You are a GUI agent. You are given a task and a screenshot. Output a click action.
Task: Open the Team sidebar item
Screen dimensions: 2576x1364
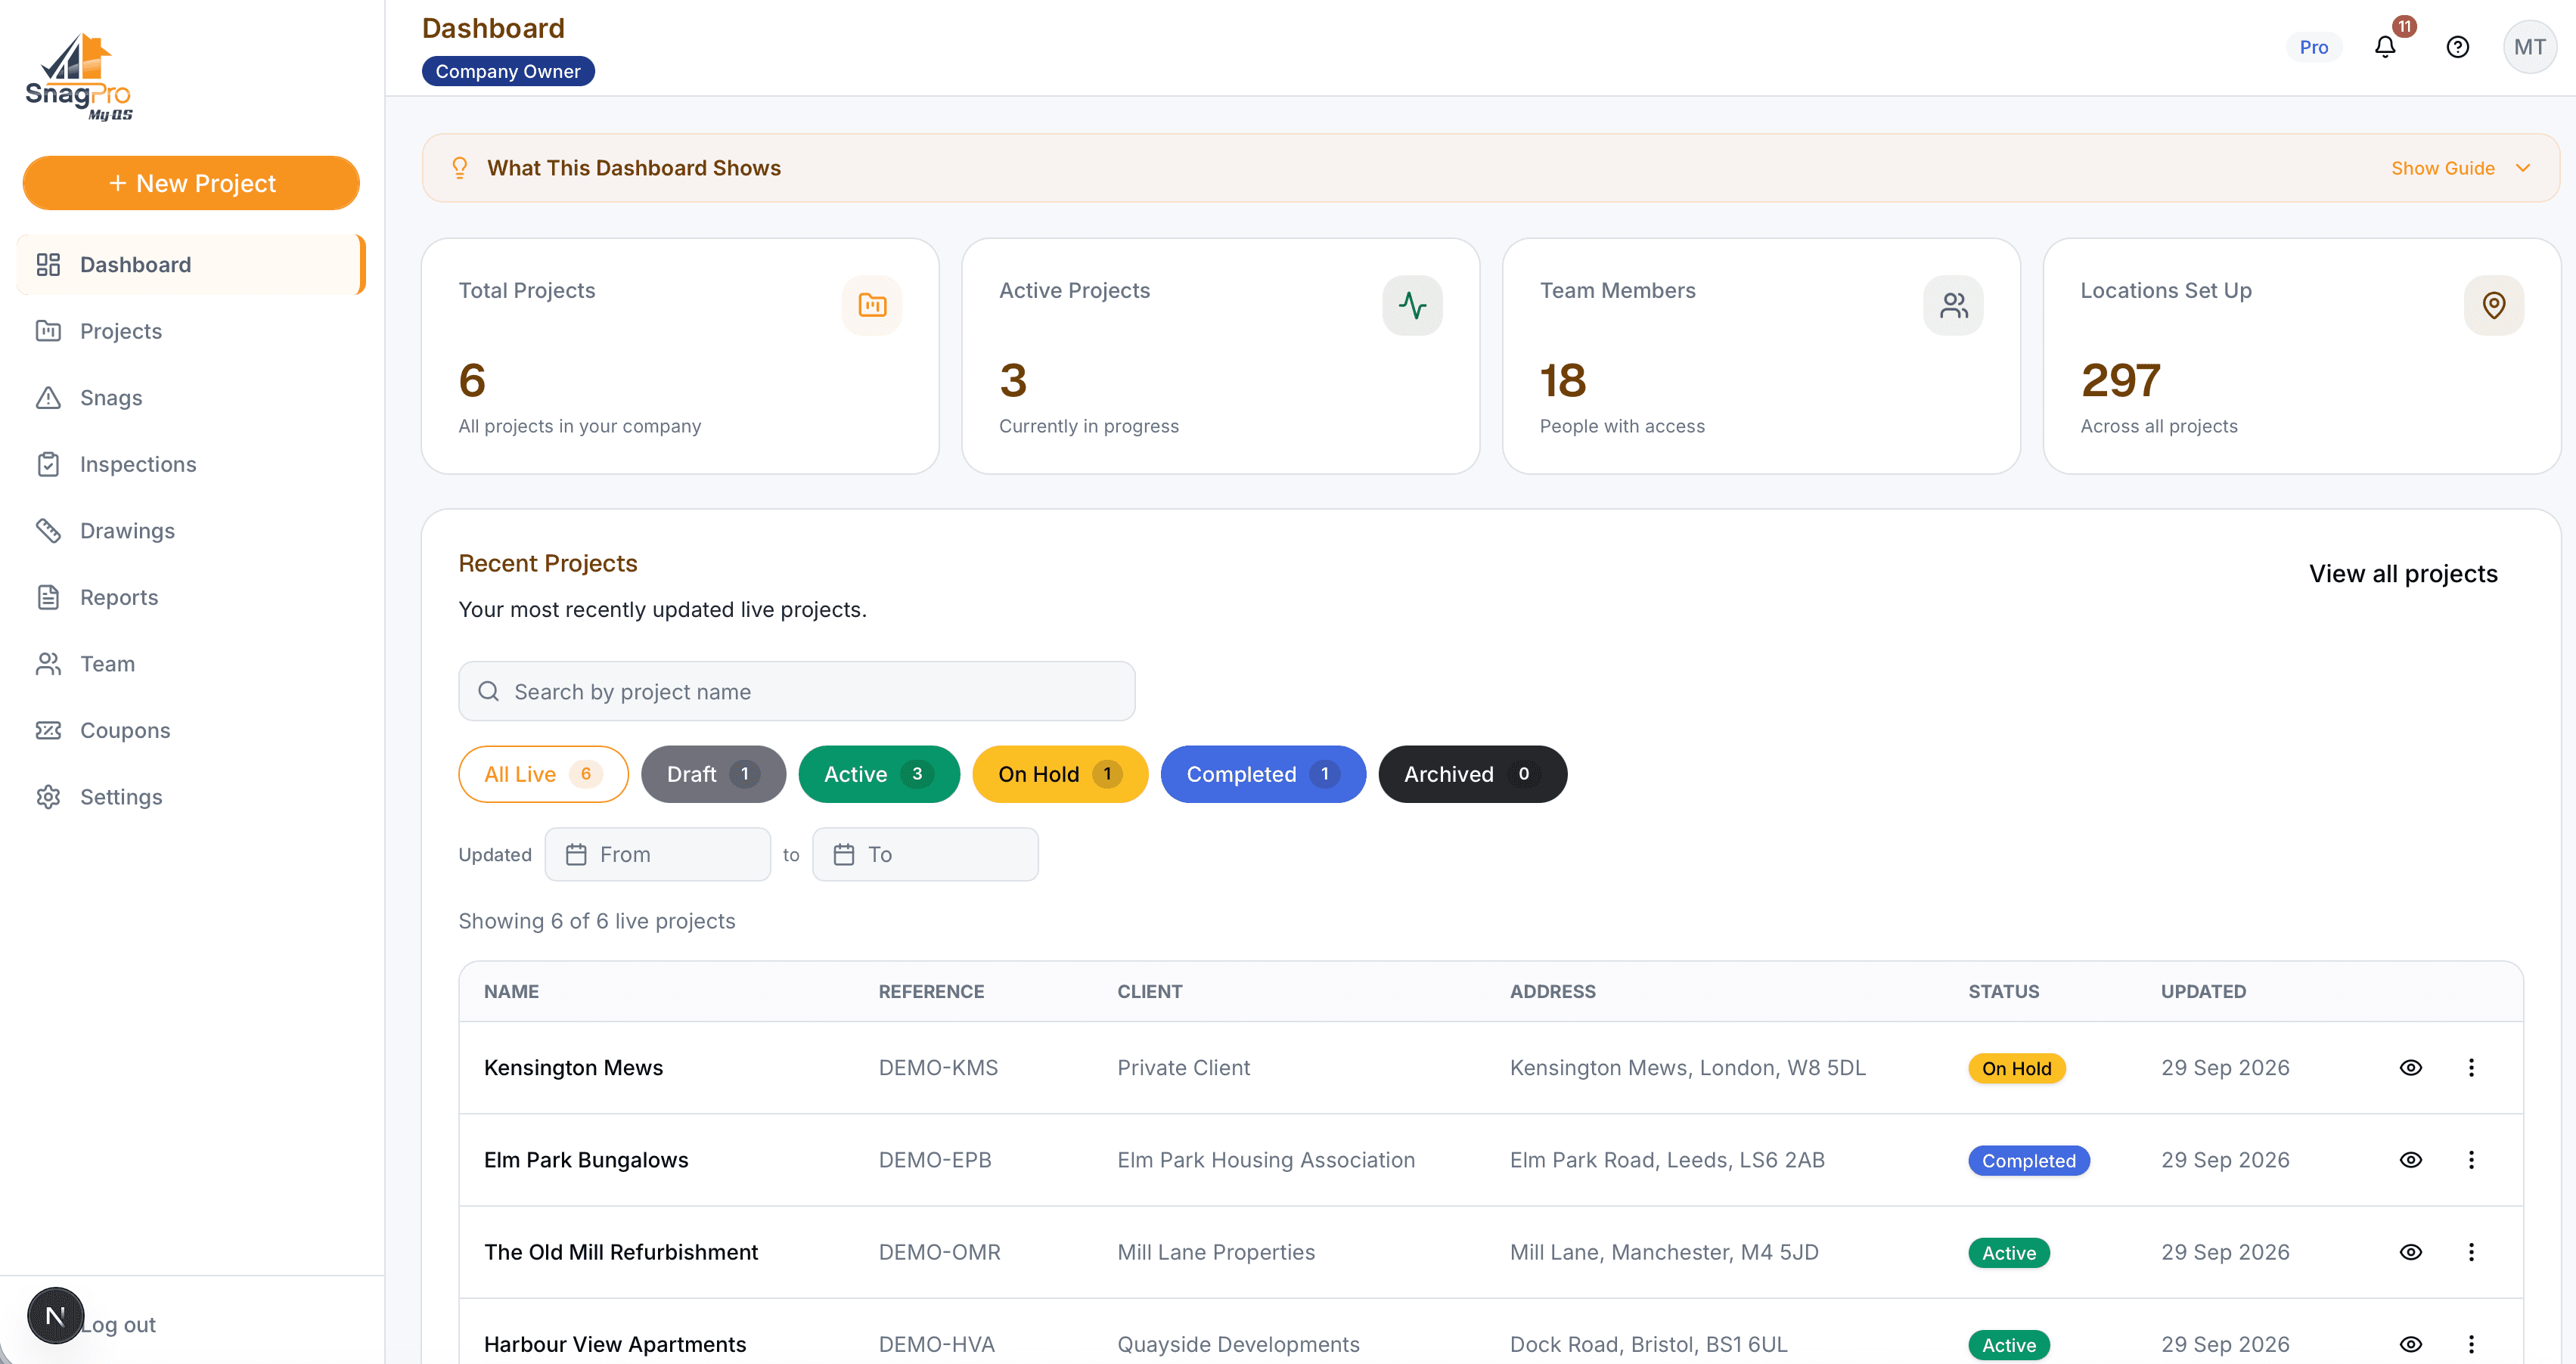[190, 664]
